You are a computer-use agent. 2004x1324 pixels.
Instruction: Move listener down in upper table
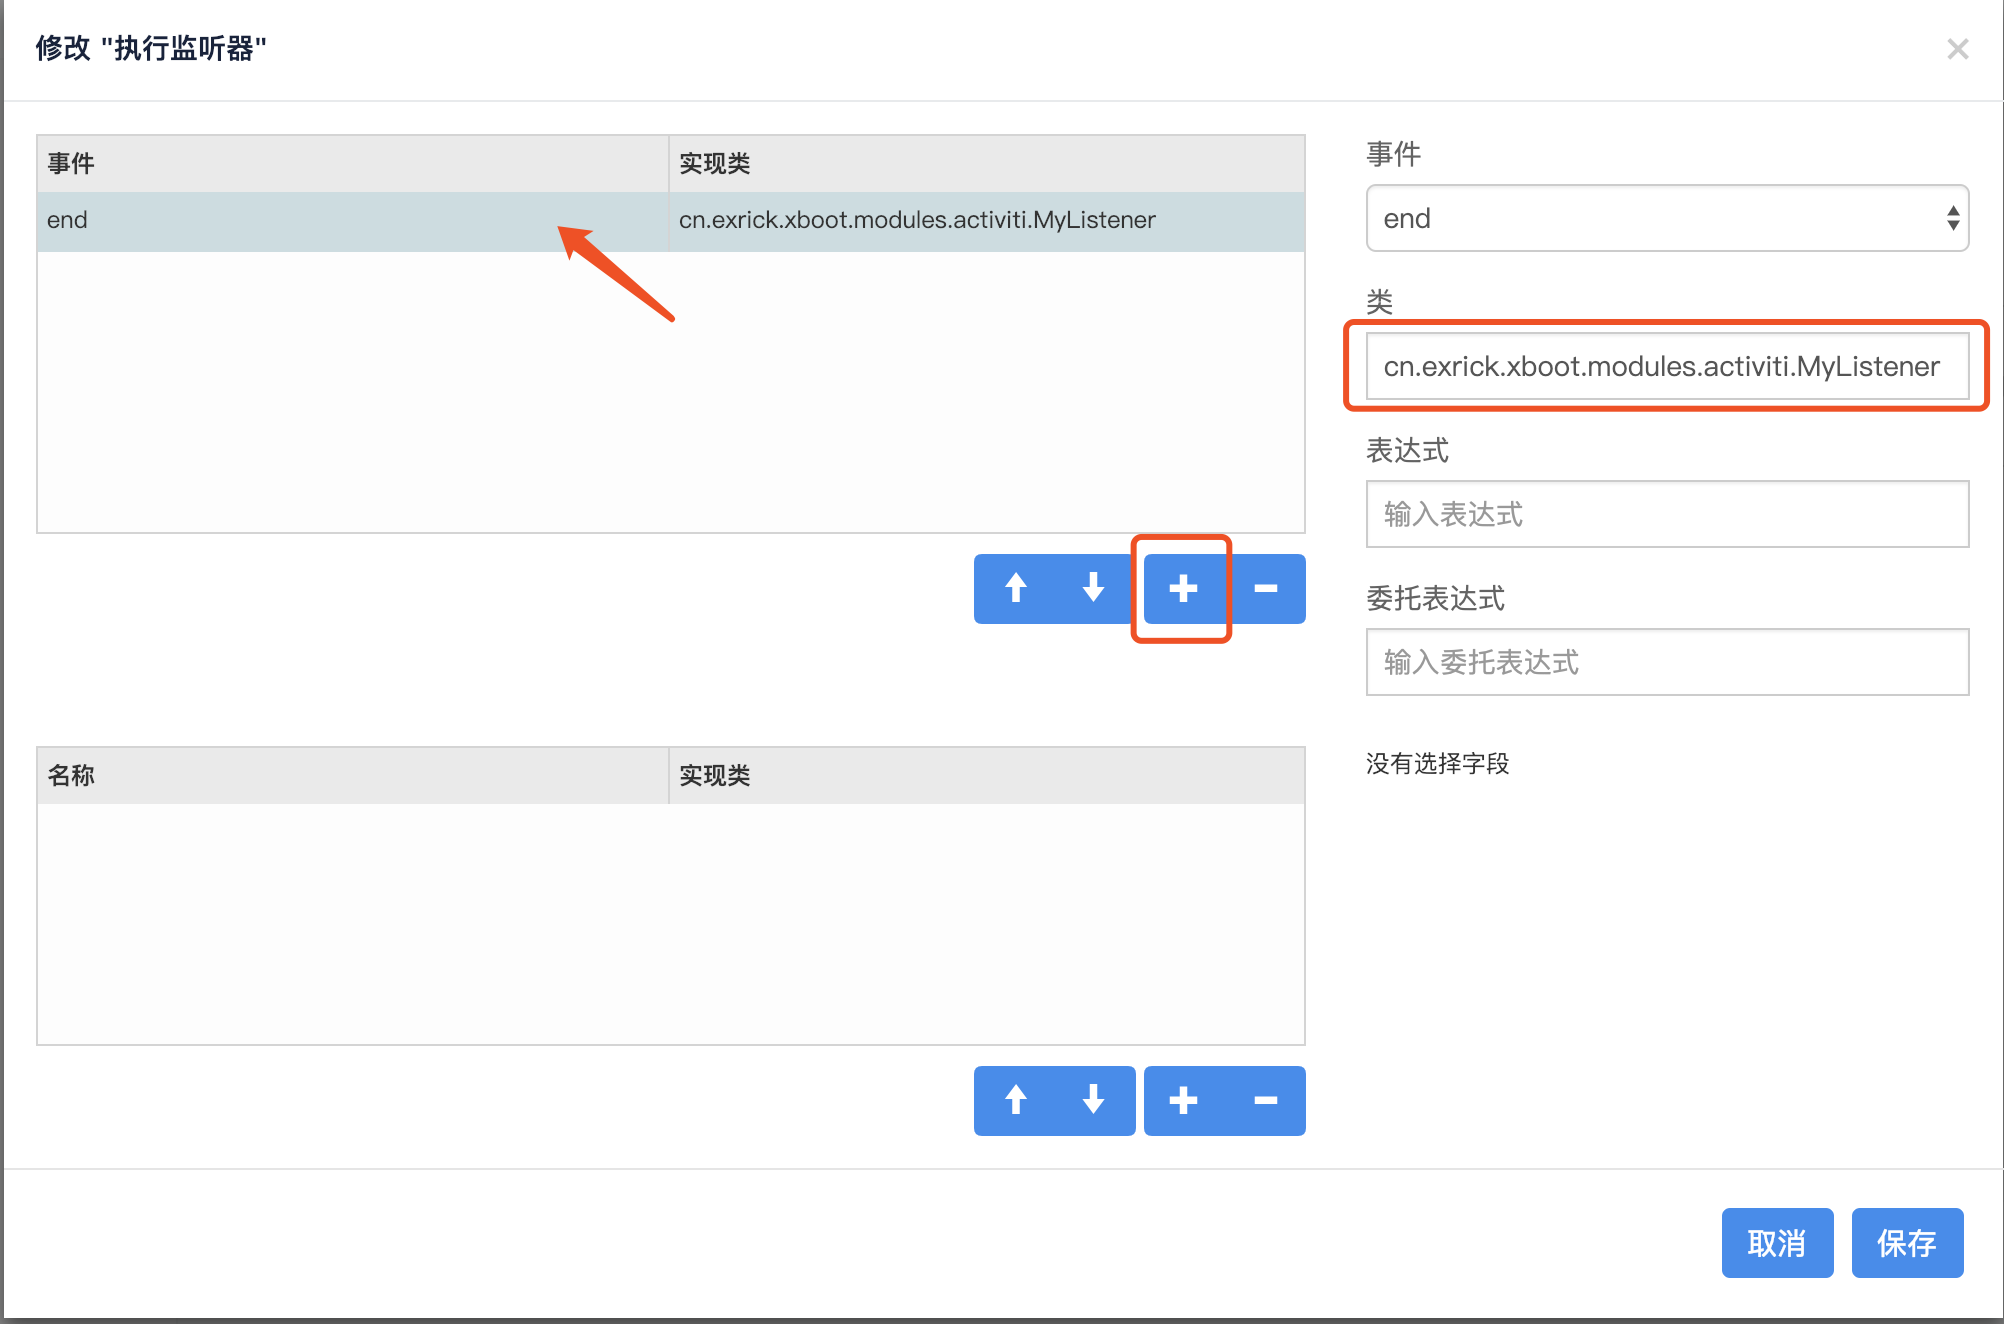pyautogui.click(x=1093, y=588)
